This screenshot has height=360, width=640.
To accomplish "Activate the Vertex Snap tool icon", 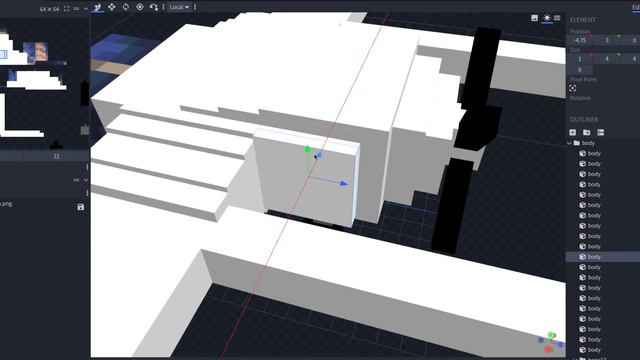I will click(x=153, y=7).
